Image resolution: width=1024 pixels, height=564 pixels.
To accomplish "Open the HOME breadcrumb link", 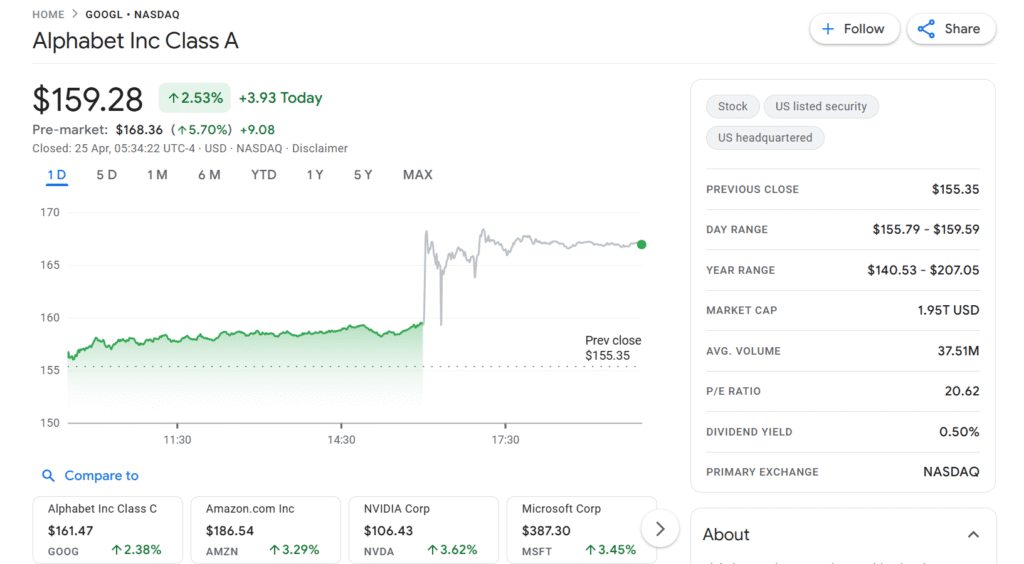I will coord(48,15).
